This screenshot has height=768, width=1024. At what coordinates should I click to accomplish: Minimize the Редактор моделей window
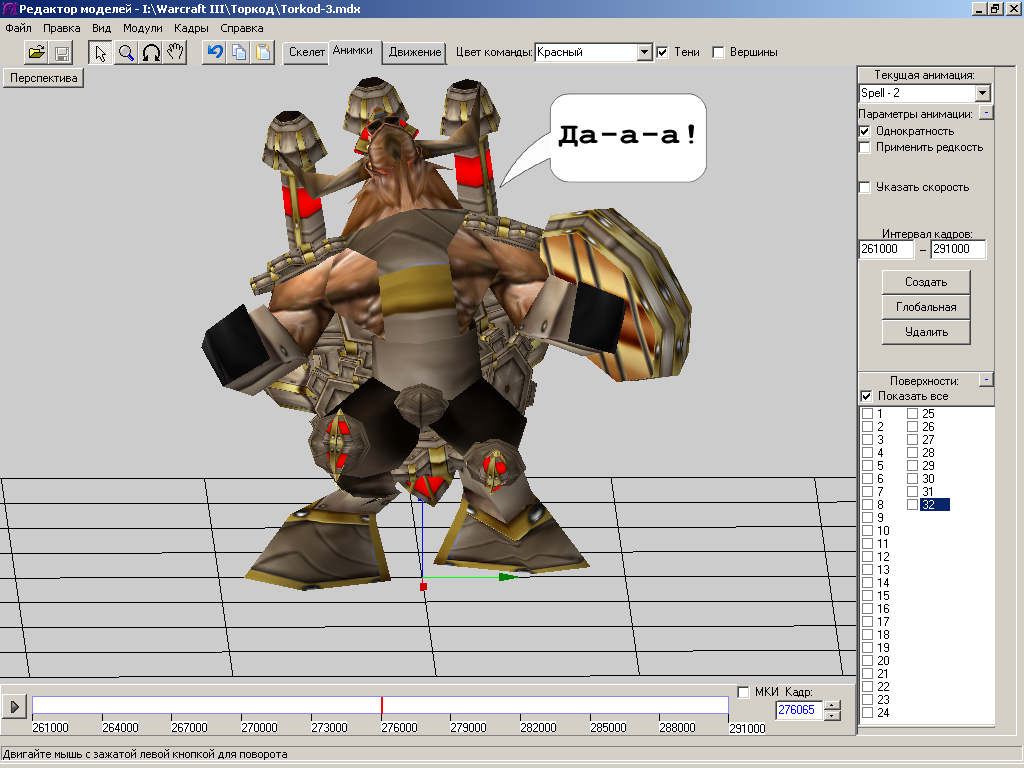pyautogui.click(x=979, y=9)
